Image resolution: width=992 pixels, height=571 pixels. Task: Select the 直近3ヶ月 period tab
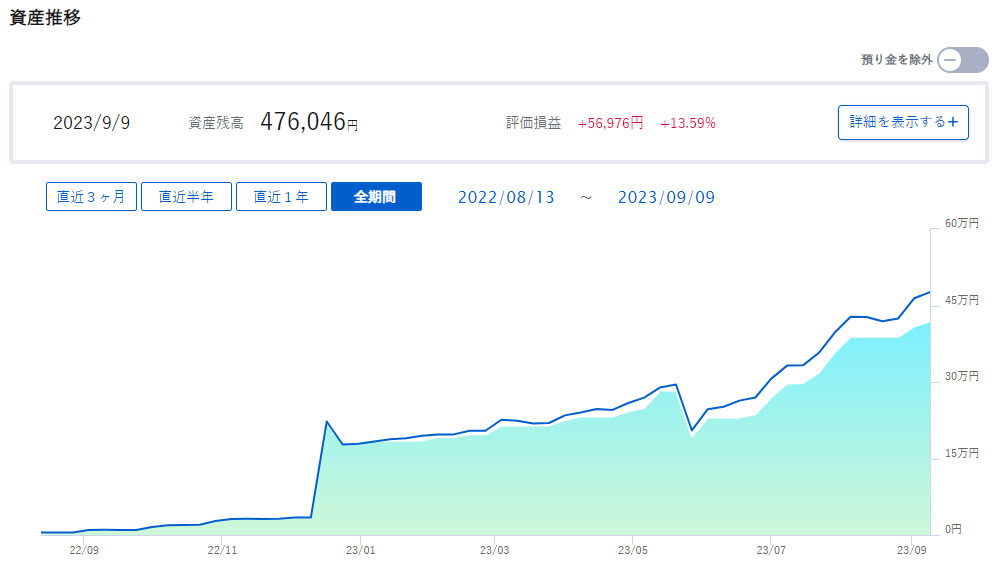coord(91,197)
